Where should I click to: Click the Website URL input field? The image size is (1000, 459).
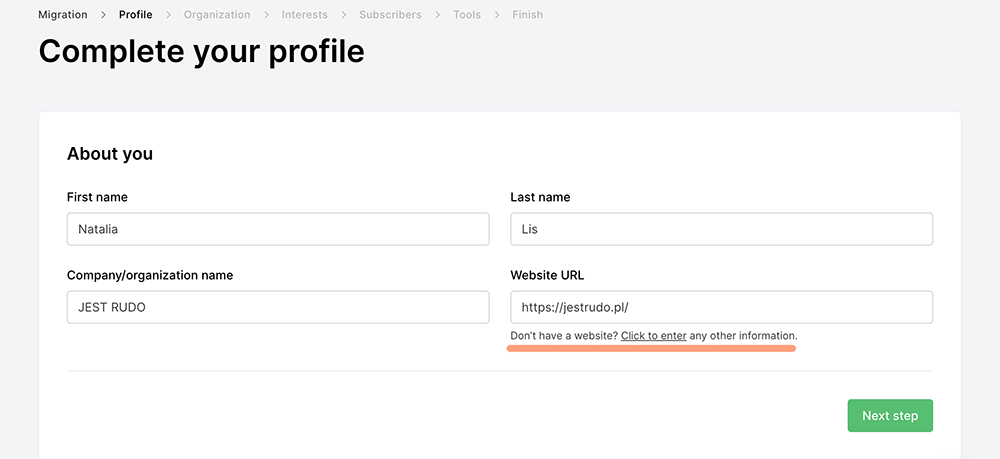[721, 307]
